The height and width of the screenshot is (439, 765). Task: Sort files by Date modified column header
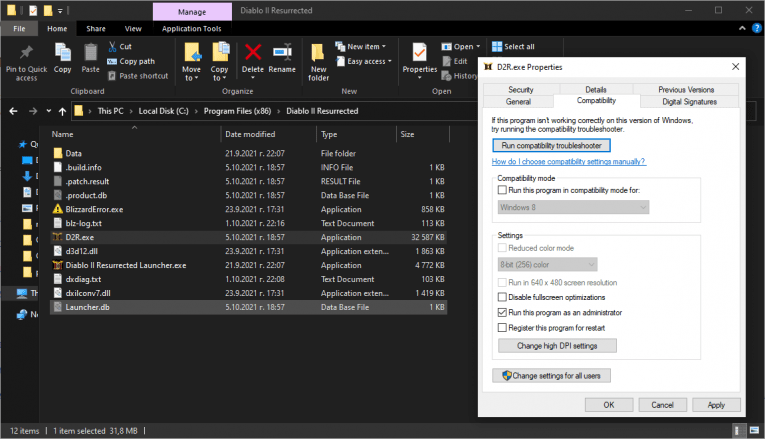point(250,133)
